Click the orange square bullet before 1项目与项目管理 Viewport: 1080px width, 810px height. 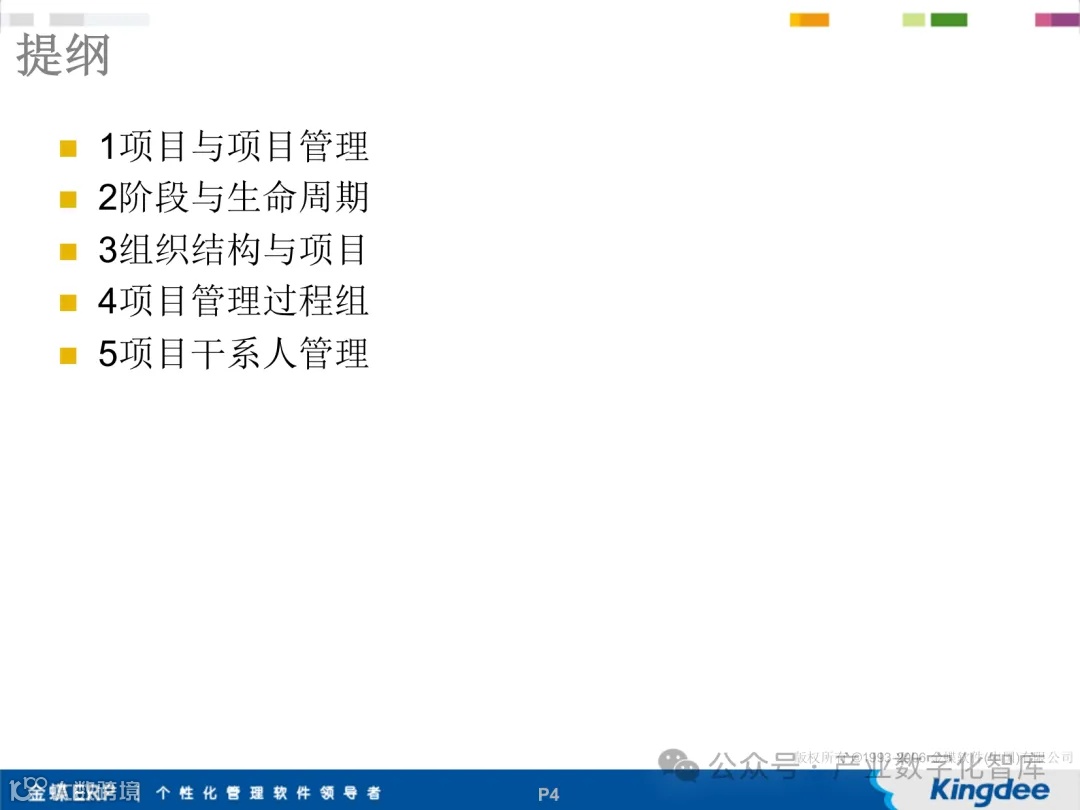coord(68,147)
